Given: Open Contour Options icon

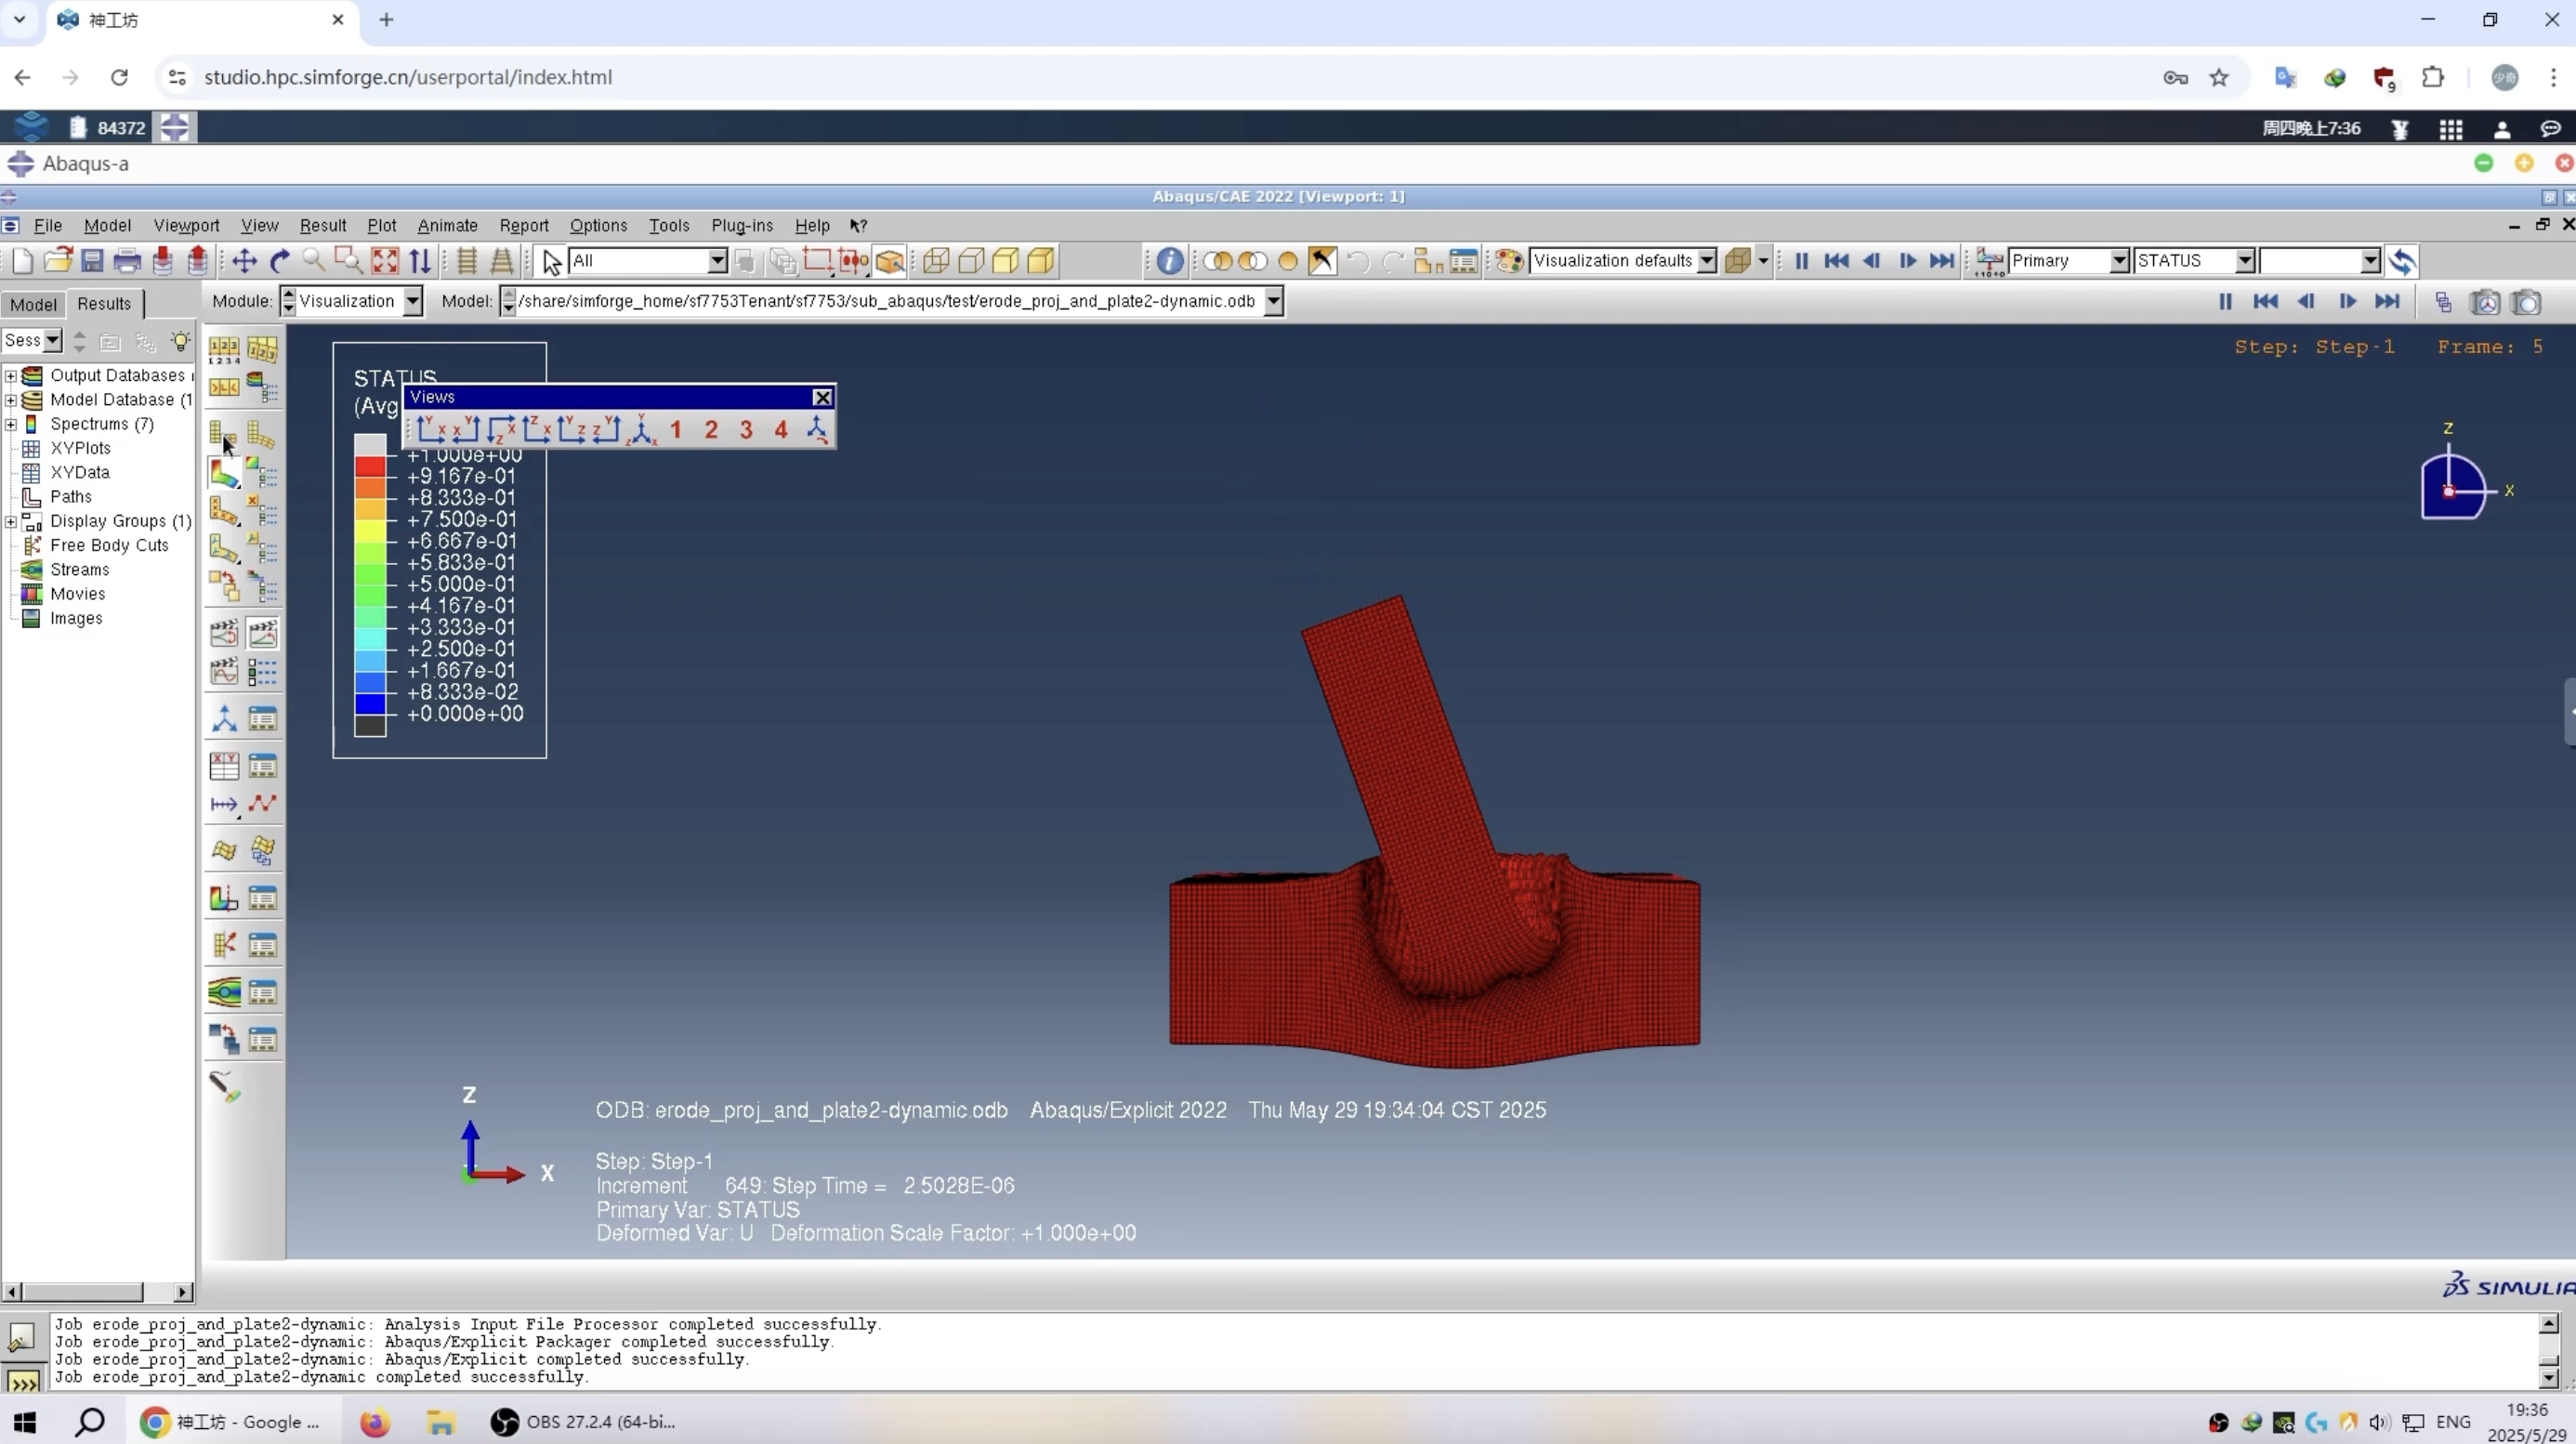Looking at the screenshot, I should point(262,472).
